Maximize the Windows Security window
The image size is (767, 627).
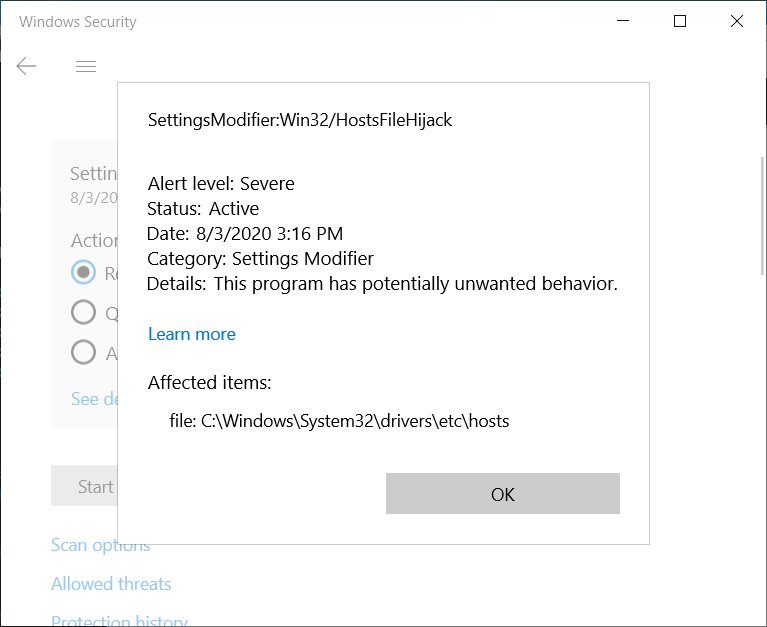coord(680,21)
